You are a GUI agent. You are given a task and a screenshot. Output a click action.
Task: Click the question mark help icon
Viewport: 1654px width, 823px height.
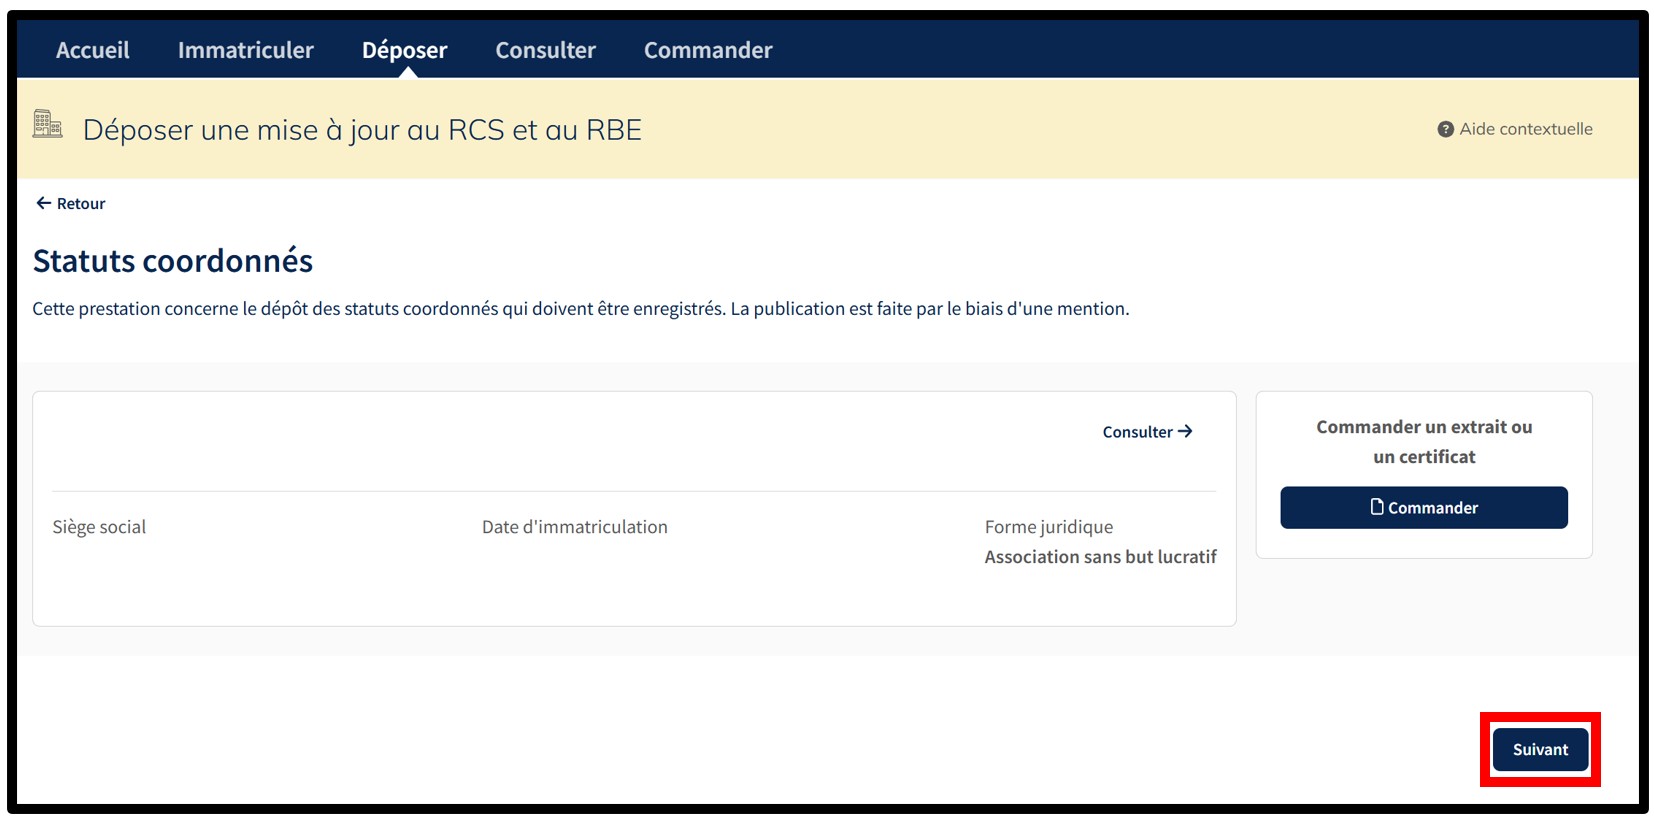click(1445, 129)
